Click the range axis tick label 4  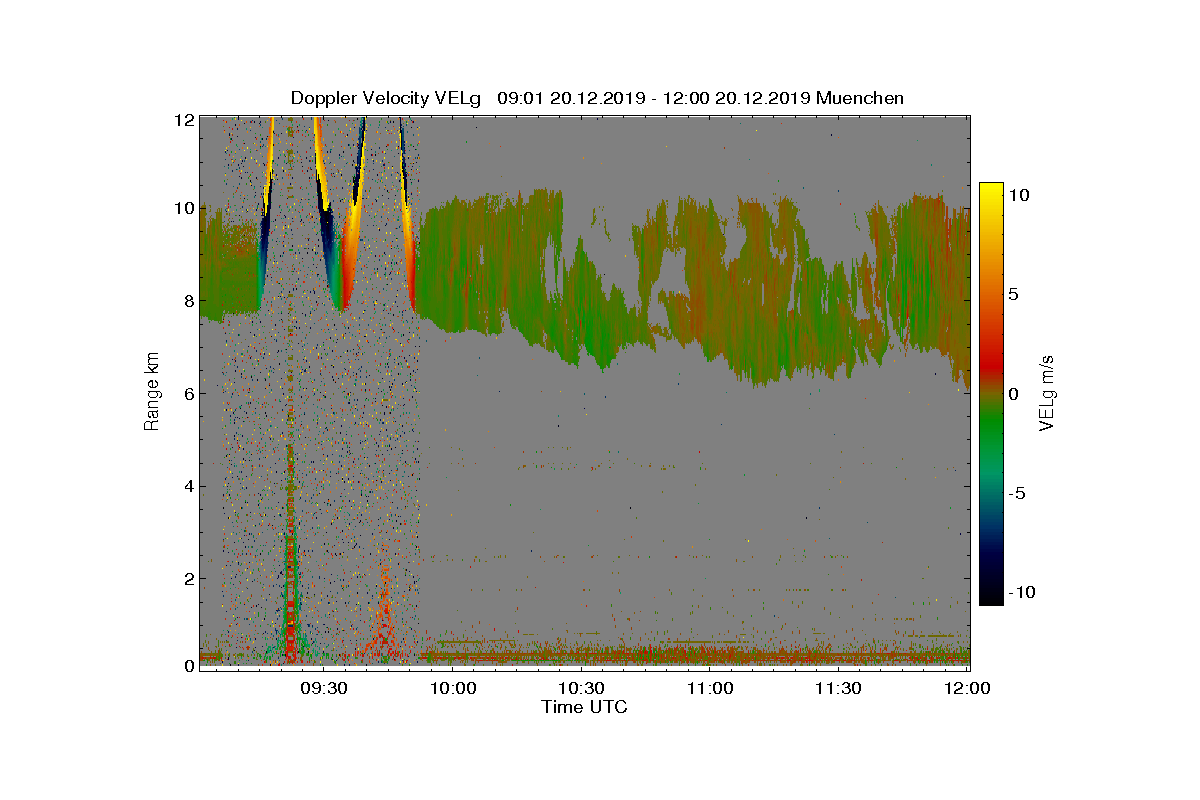pos(187,485)
